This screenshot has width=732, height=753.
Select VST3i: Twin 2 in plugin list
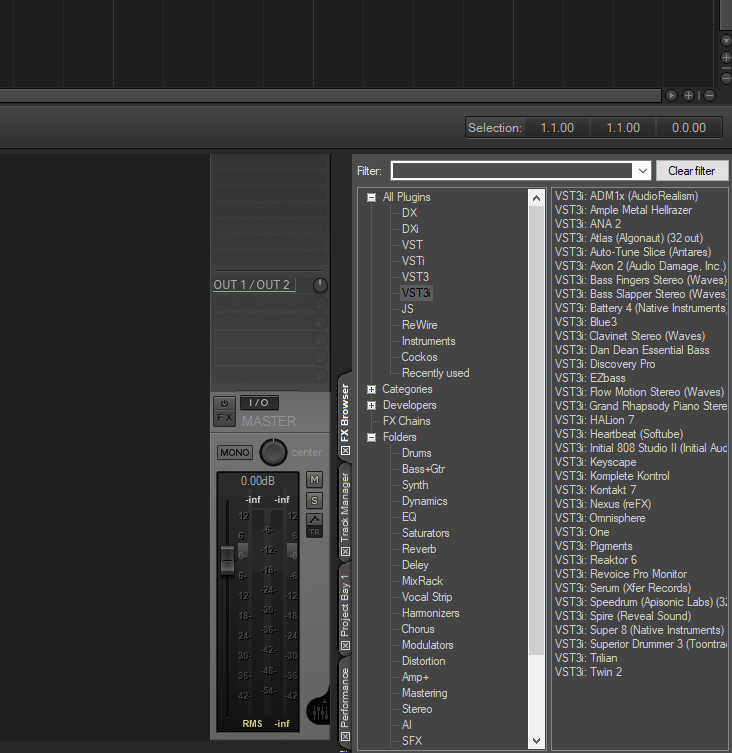[588, 672]
